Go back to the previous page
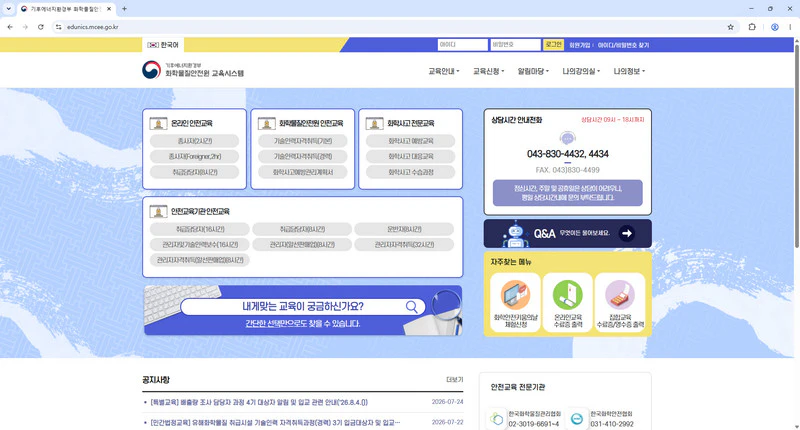800x430 pixels. (10, 27)
